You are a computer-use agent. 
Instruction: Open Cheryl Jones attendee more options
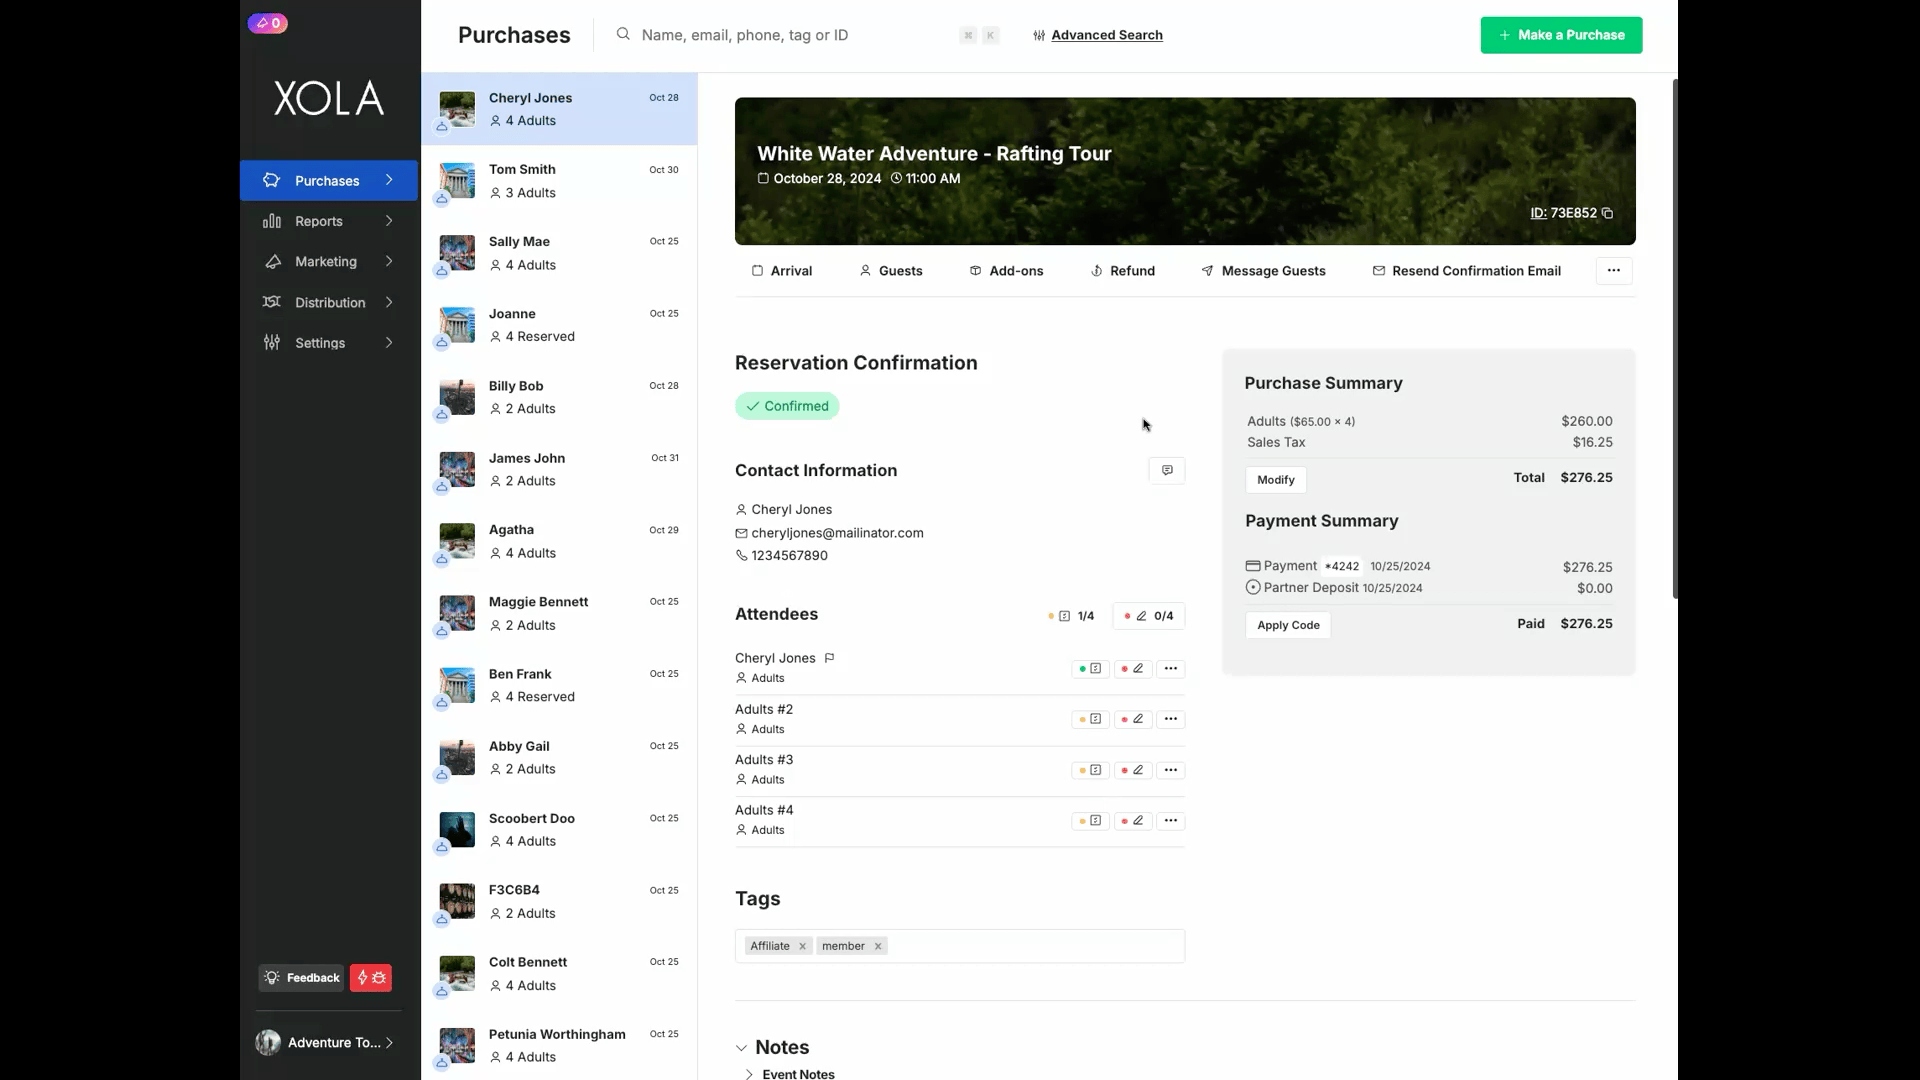1171,668
